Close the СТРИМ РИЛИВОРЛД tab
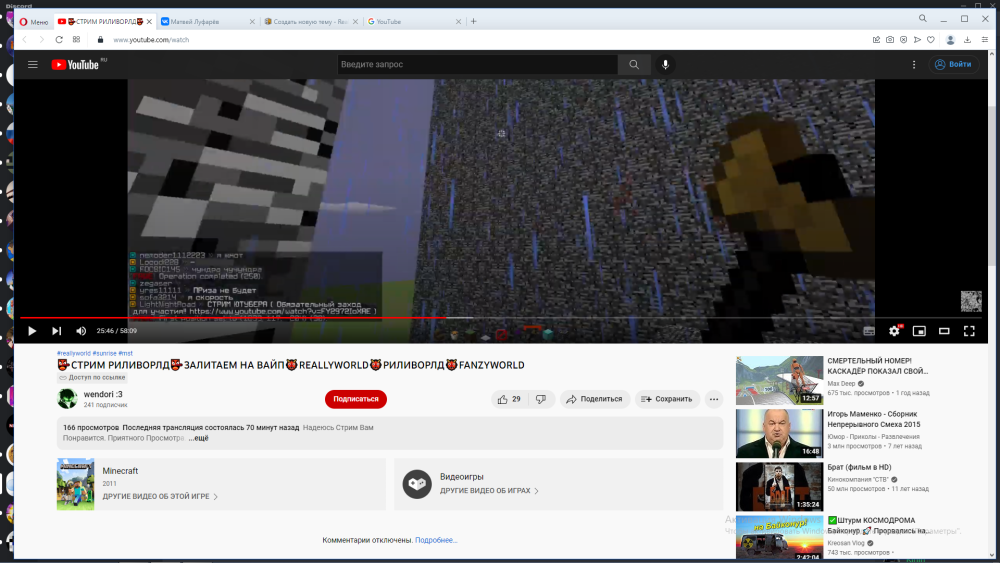The width and height of the screenshot is (1000, 563). [x=149, y=22]
